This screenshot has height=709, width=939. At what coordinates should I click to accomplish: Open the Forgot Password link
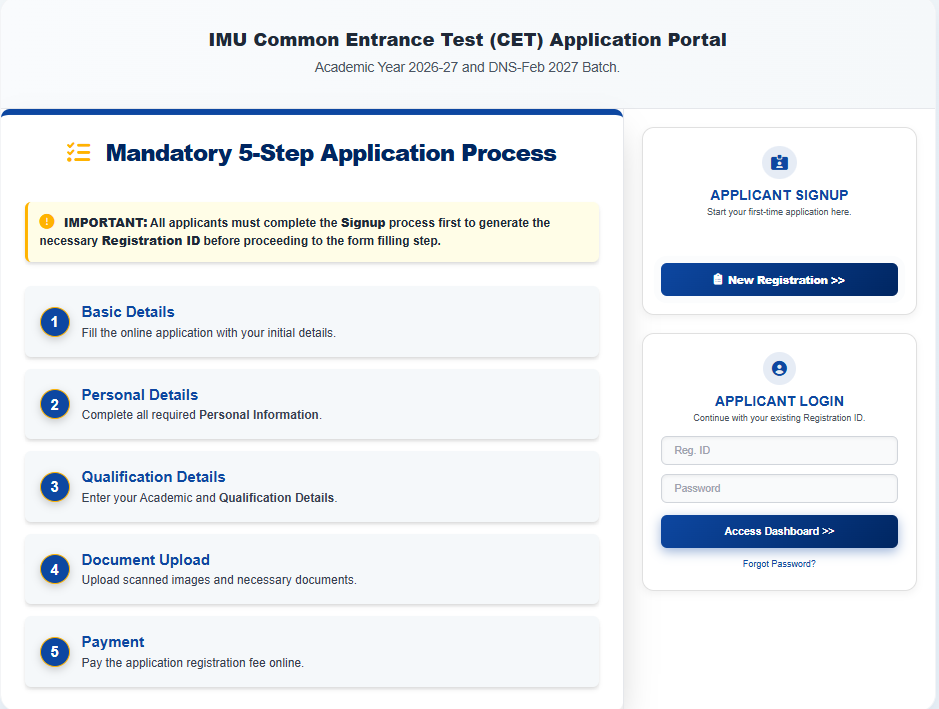pos(779,563)
